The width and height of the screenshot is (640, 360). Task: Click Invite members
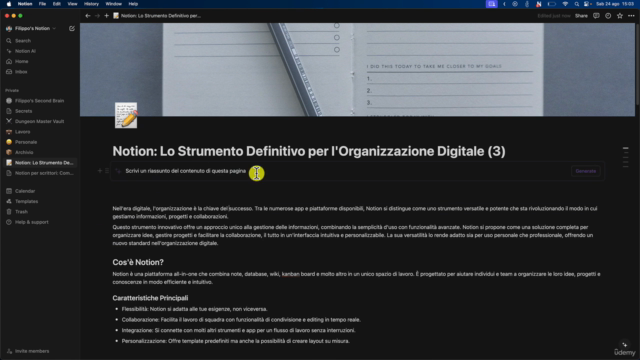(32, 351)
